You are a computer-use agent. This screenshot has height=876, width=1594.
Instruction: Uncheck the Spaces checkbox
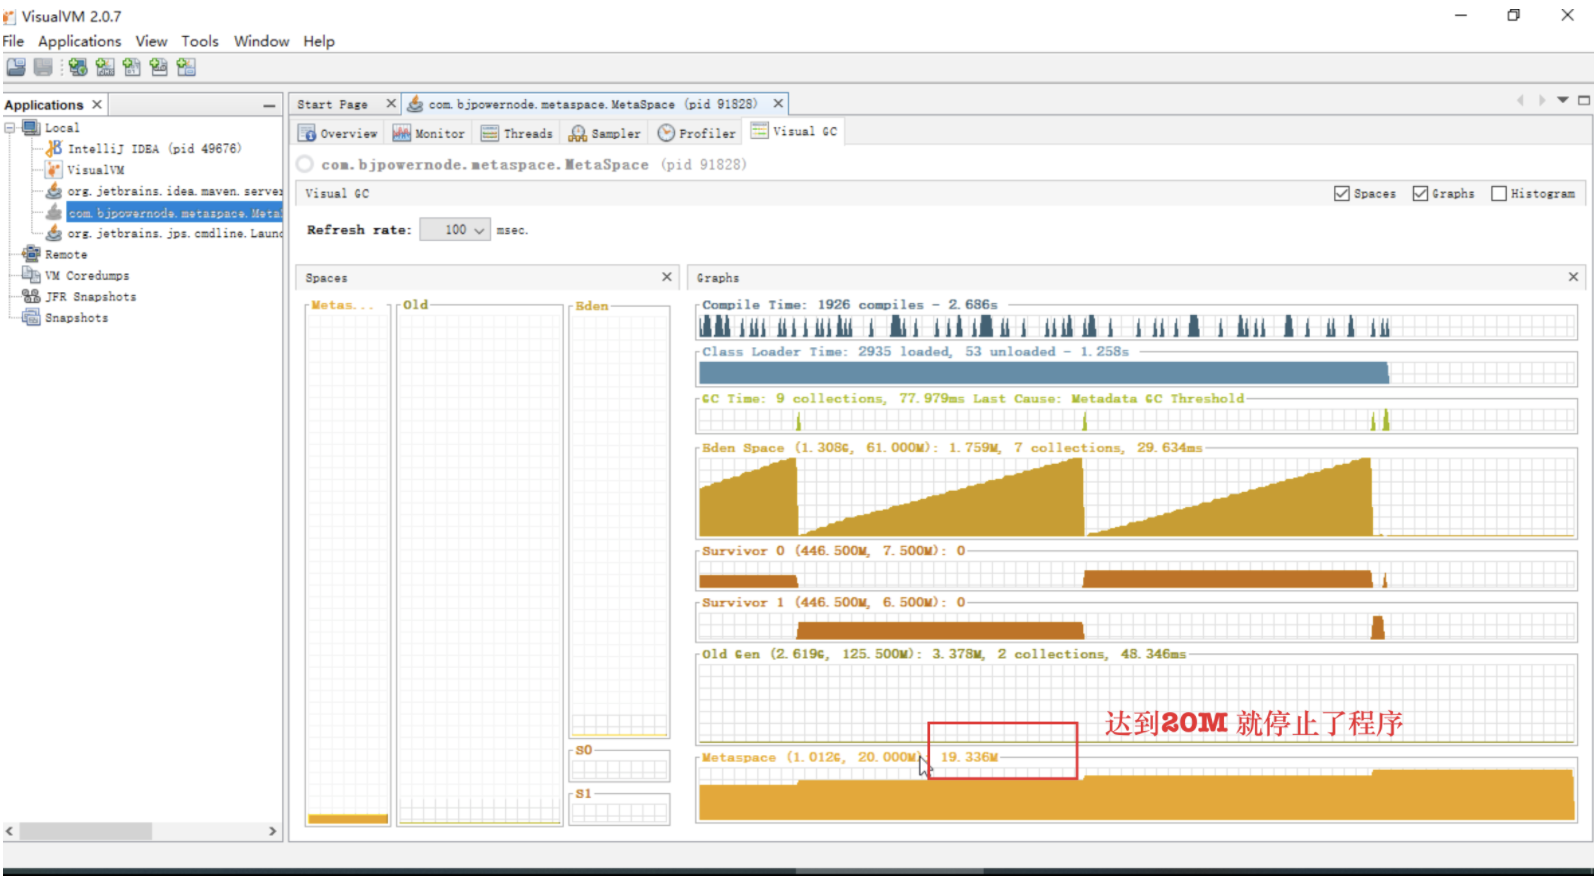point(1342,193)
